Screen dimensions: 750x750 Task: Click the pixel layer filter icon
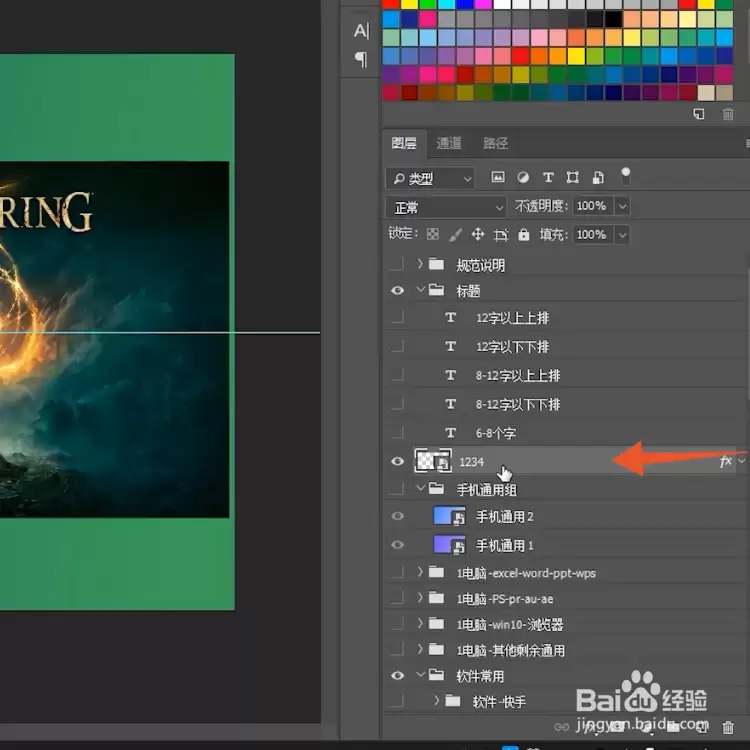click(497, 177)
